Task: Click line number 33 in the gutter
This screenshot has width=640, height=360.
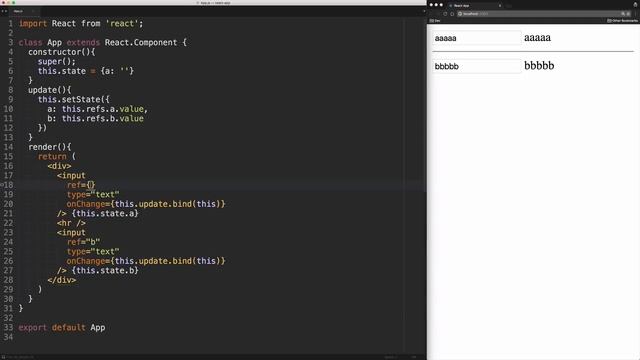Action: [x=8, y=327]
